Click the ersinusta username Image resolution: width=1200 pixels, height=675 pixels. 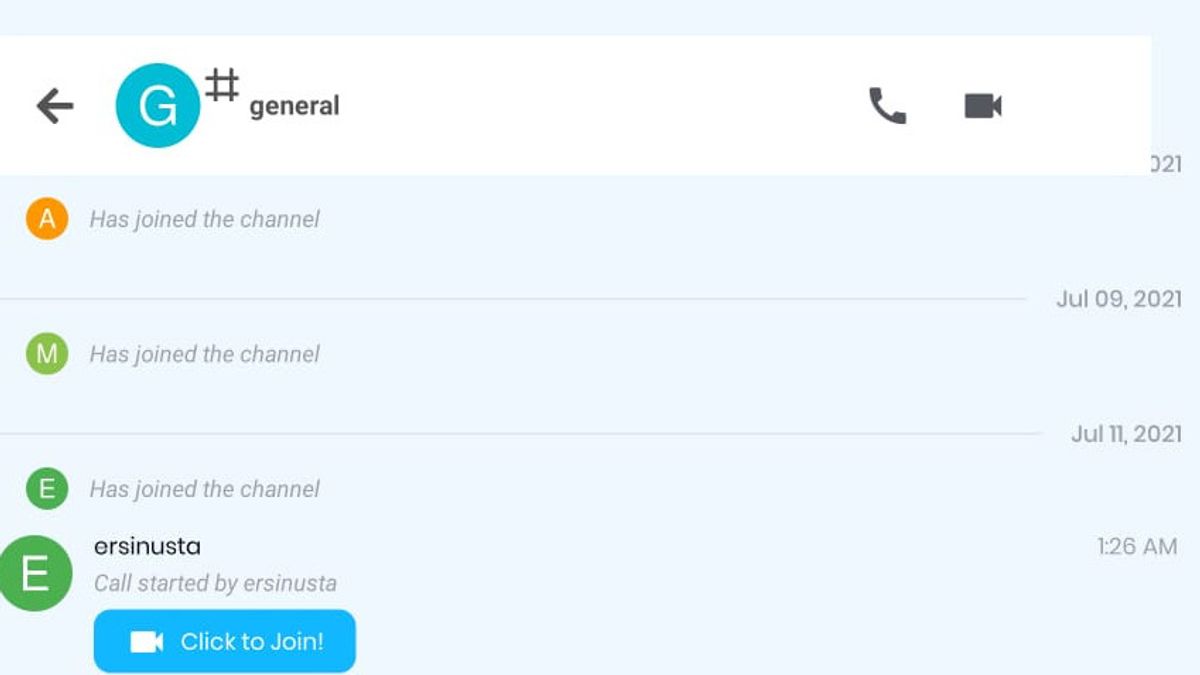(x=147, y=546)
